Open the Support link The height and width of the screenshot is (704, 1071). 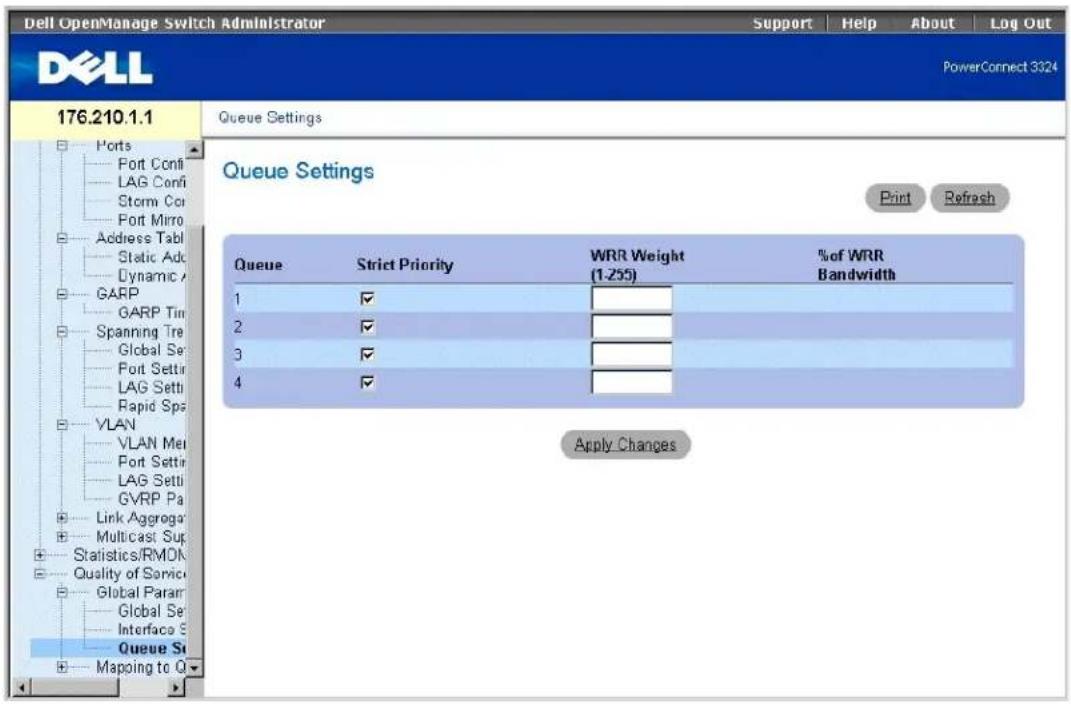pos(782,23)
